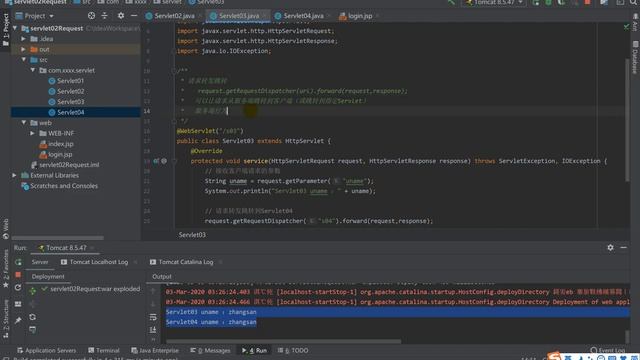Viewport: 640px width, 360px height.
Task: Select Servlet01 in project tree
Action: tap(70, 81)
